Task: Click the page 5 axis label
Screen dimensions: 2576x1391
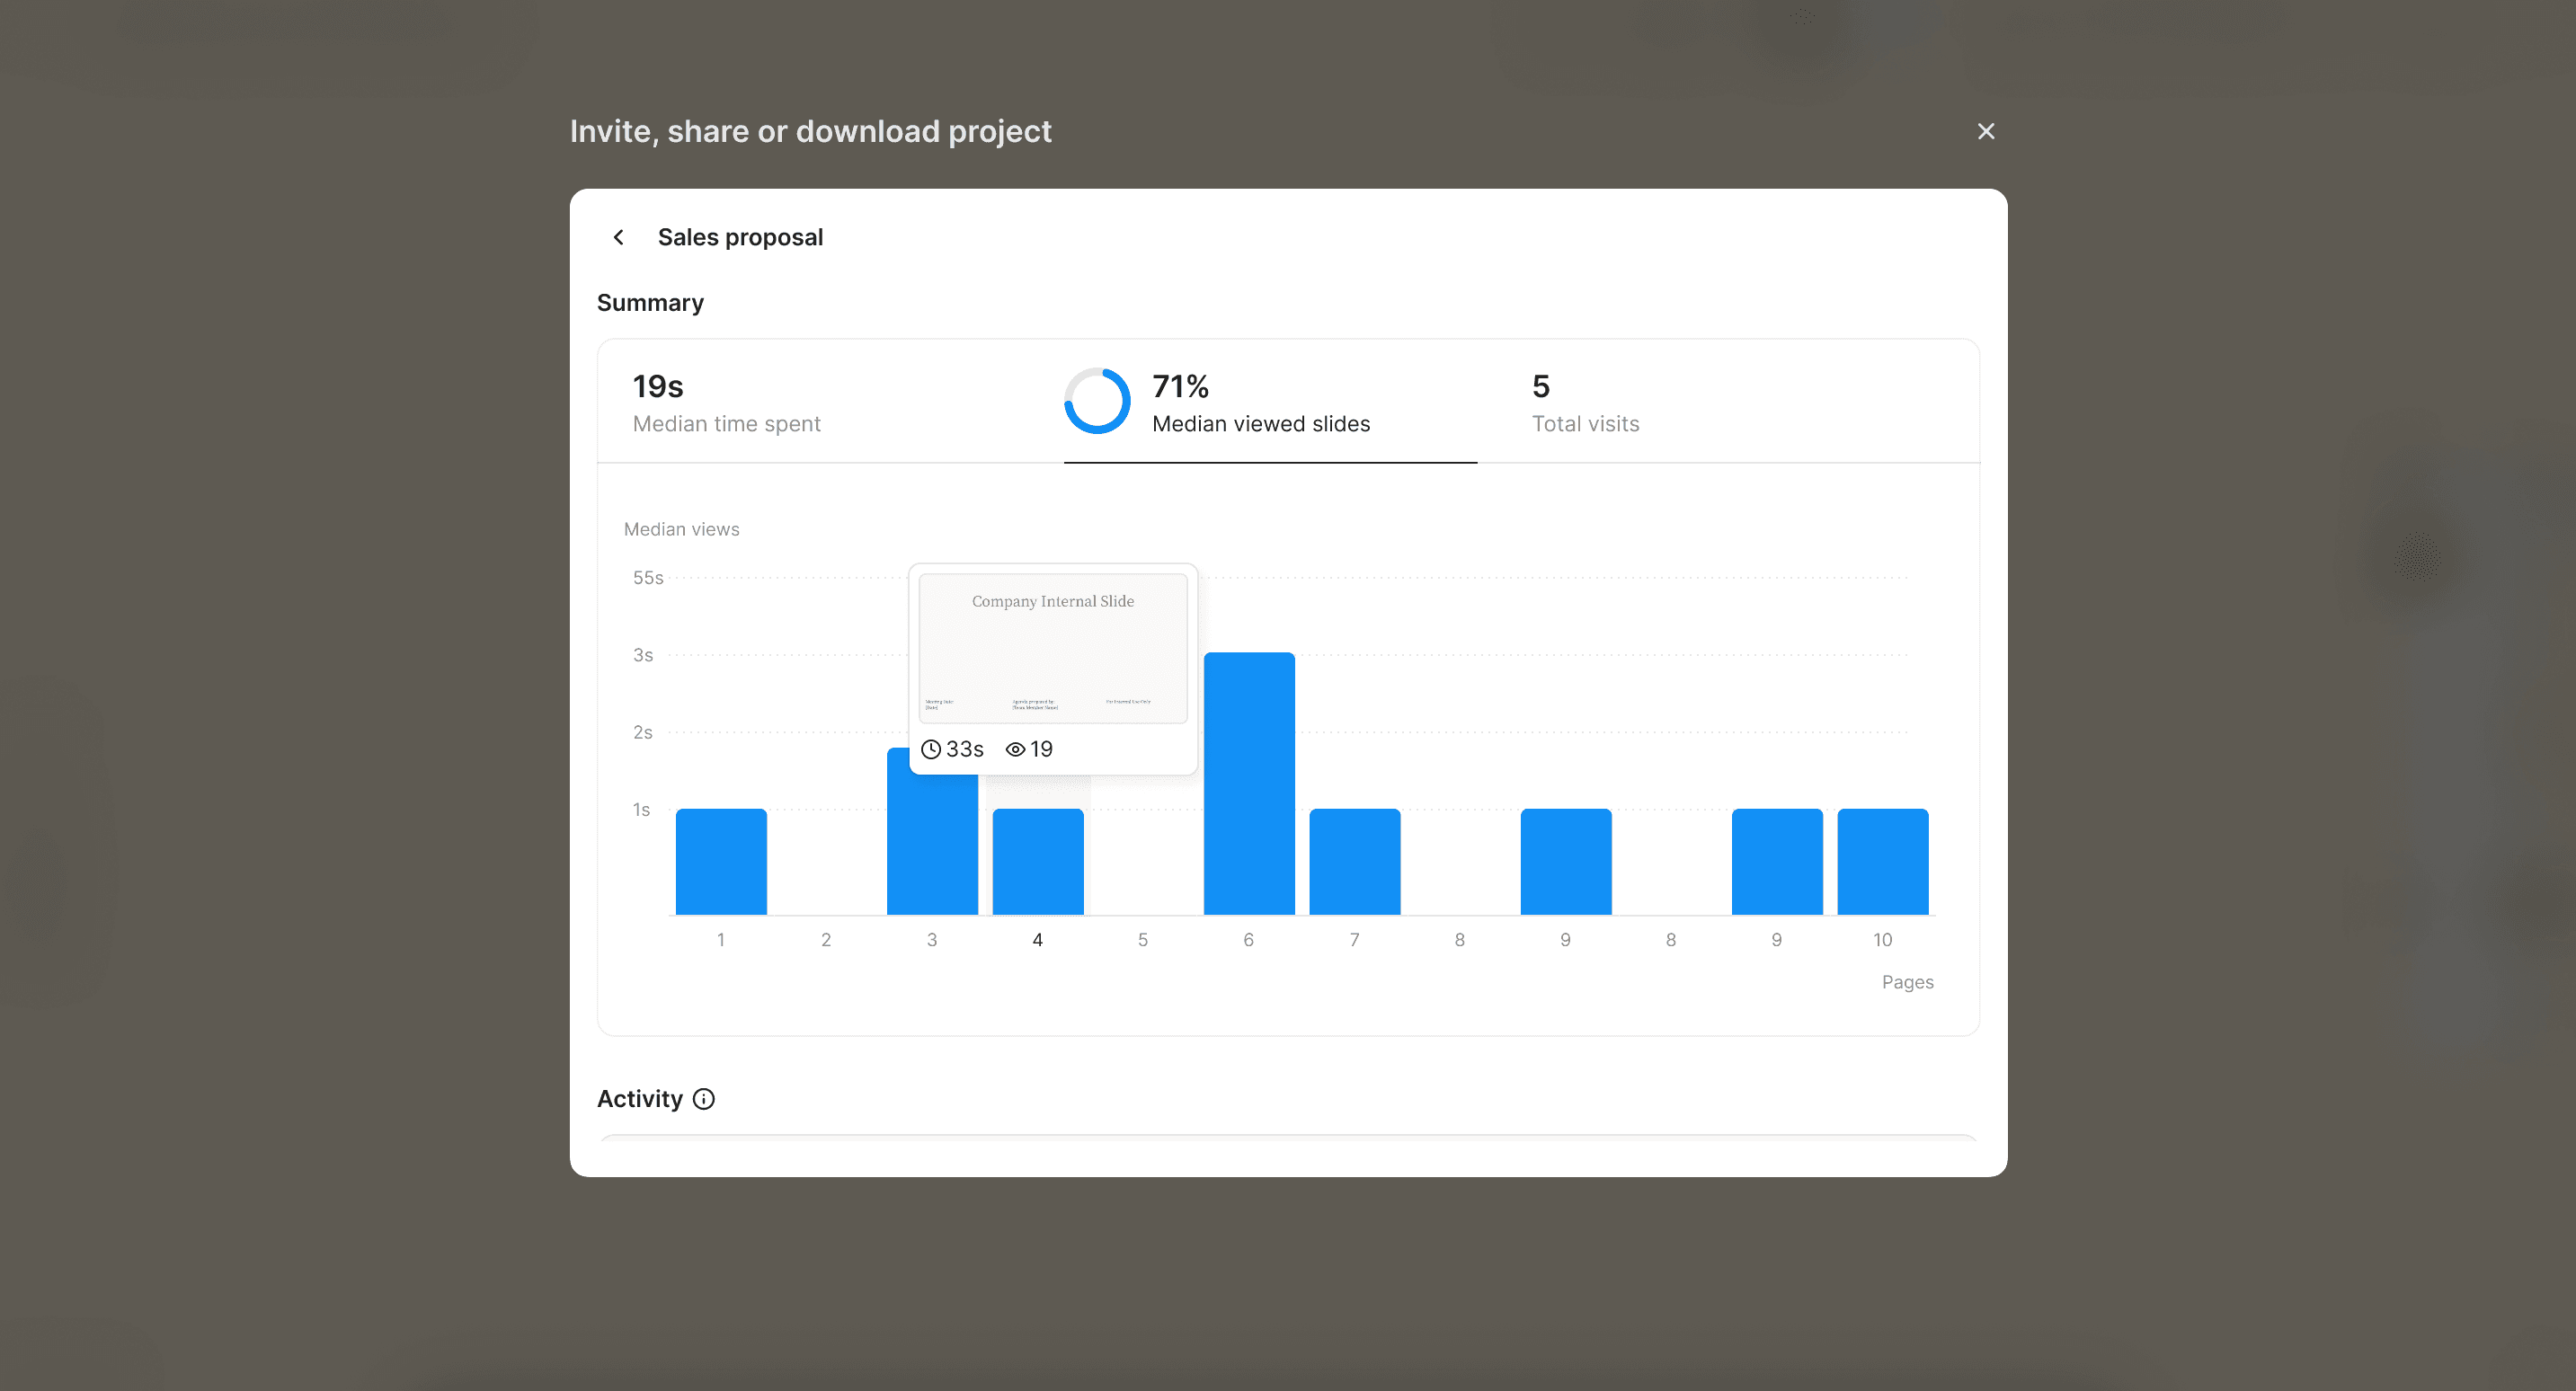Action: click(1143, 940)
